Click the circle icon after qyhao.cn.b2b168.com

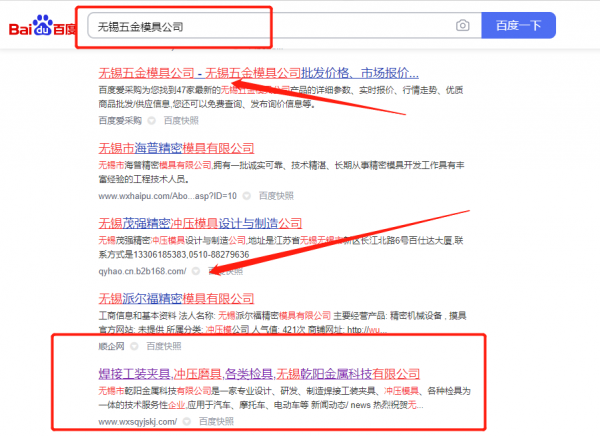pos(196,270)
